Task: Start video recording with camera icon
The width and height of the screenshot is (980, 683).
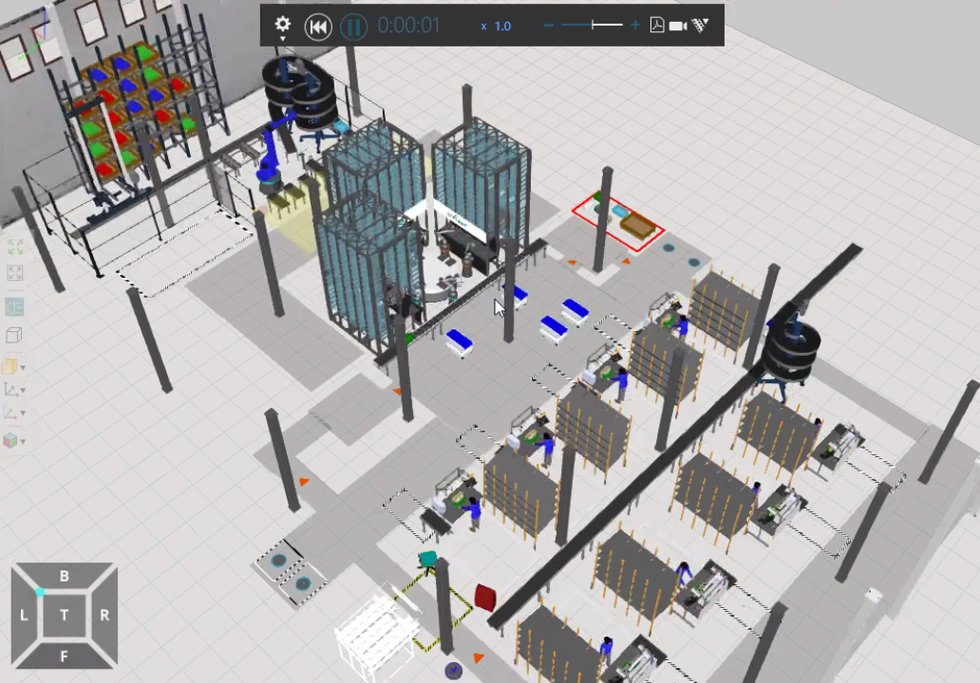Action: [678, 26]
